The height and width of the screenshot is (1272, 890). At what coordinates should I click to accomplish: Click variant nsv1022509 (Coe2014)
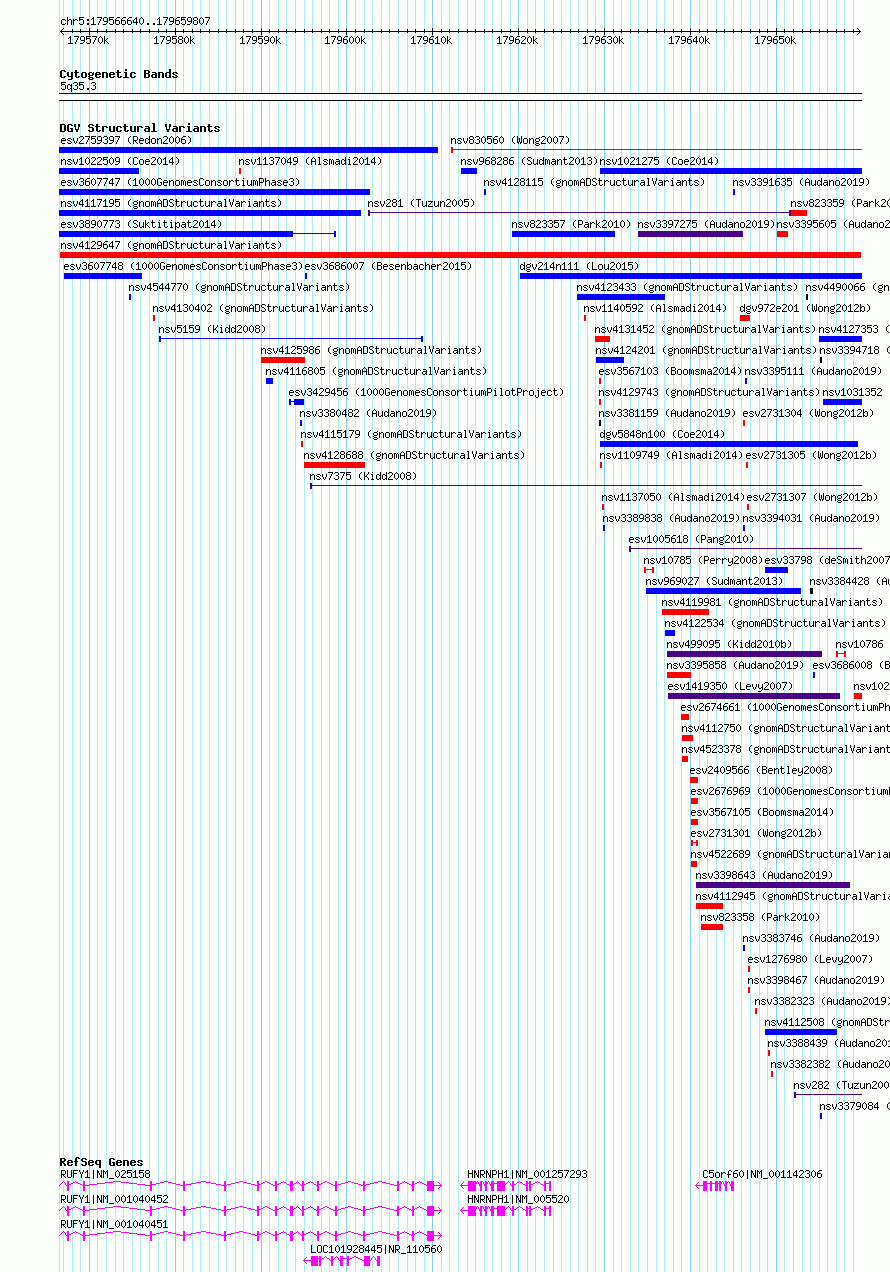coord(120,161)
